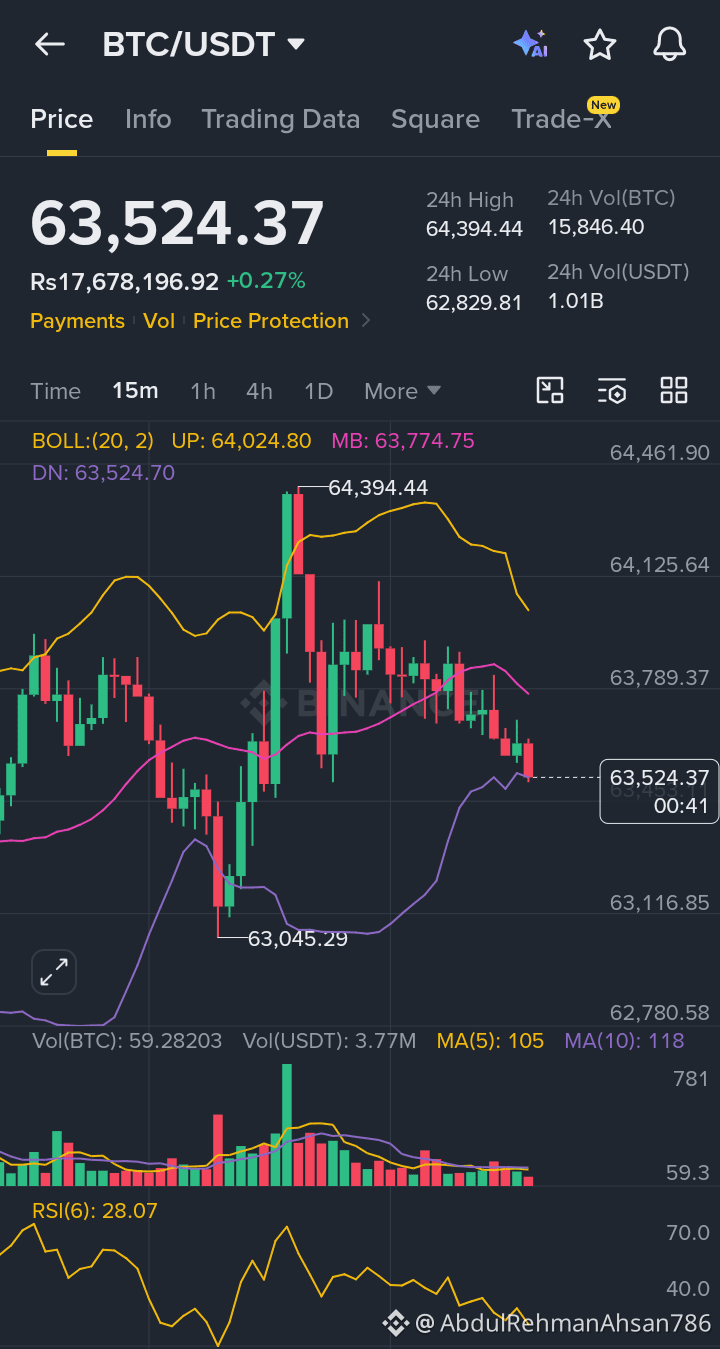This screenshot has height=1349, width=720.
Task: Tap the 24h Vol(USDT) value 1.01B
Action: point(575,301)
